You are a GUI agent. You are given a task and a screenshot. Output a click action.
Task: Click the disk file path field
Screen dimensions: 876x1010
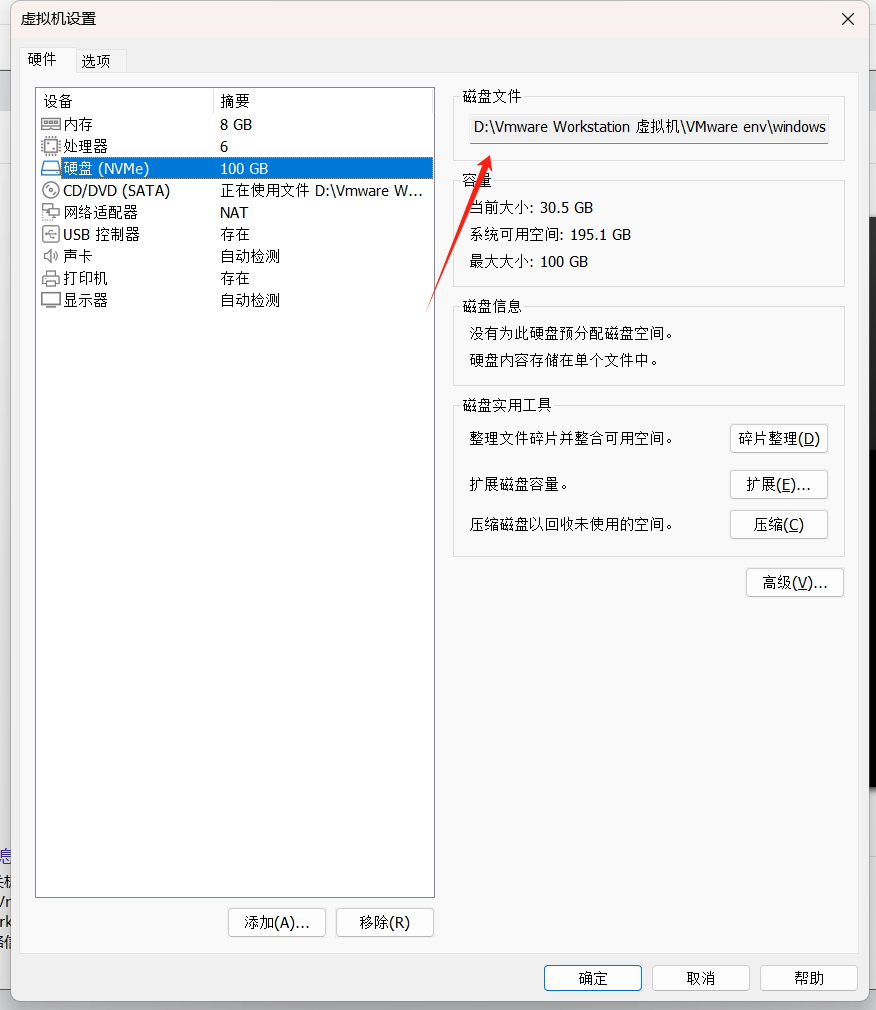pos(649,127)
